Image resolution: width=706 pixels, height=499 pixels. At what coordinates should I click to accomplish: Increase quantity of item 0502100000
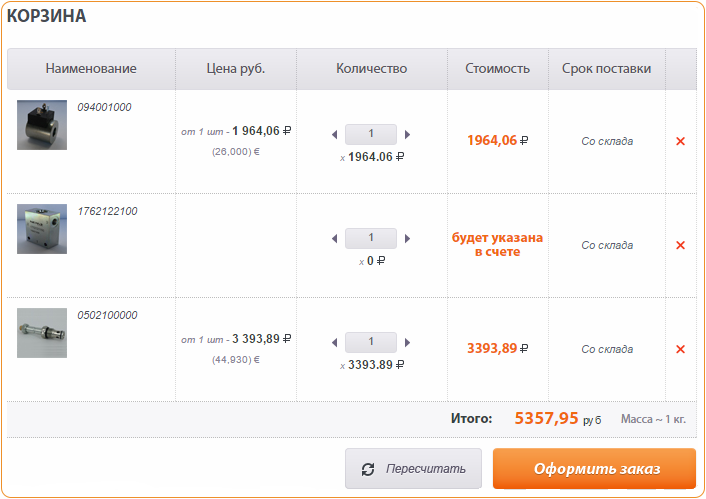pos(408,342)
